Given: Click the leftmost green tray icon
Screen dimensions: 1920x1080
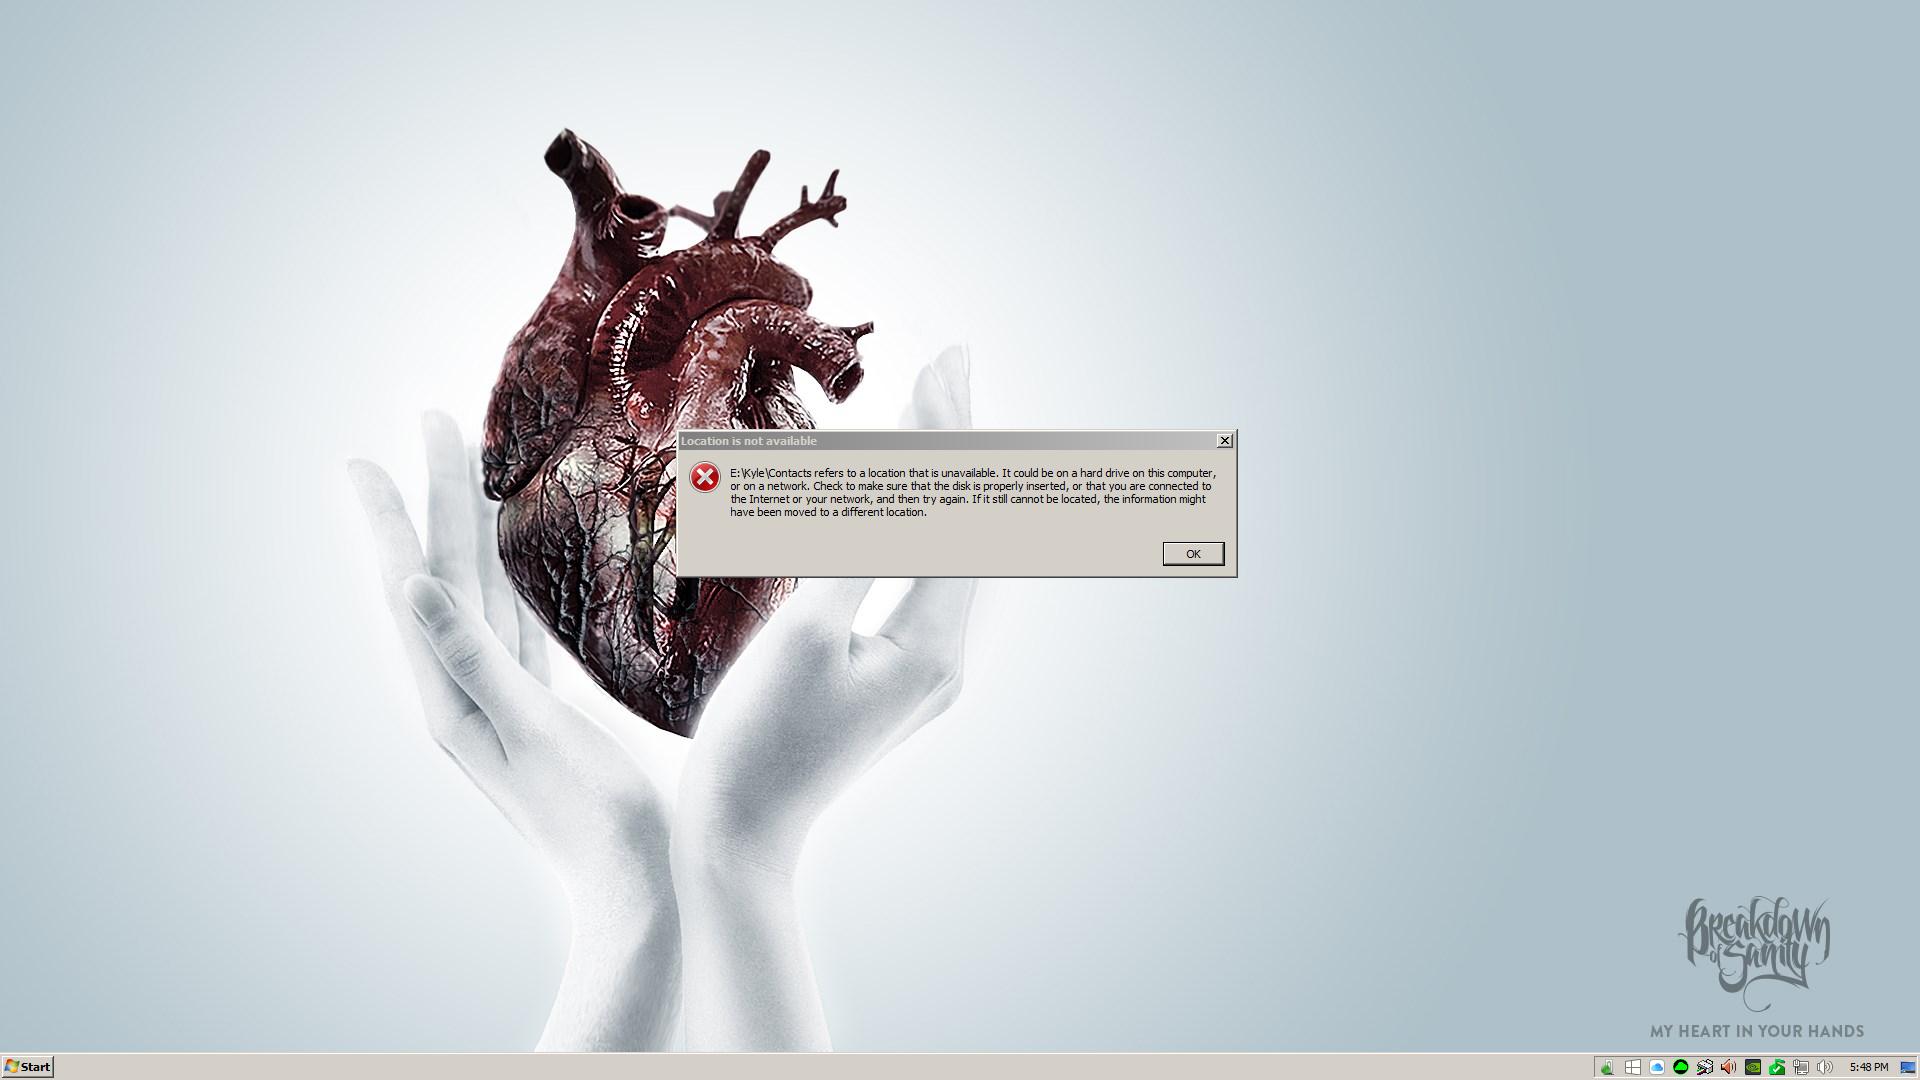Looking at the screenshot, I should pos(1607,1067).
